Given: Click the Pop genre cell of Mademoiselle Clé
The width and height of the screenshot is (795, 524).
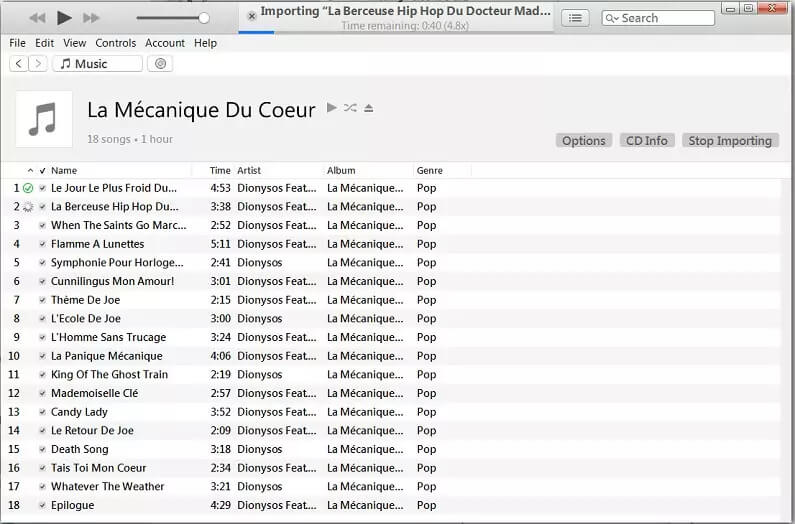Looking at the screenshot, I should point(426,393).
